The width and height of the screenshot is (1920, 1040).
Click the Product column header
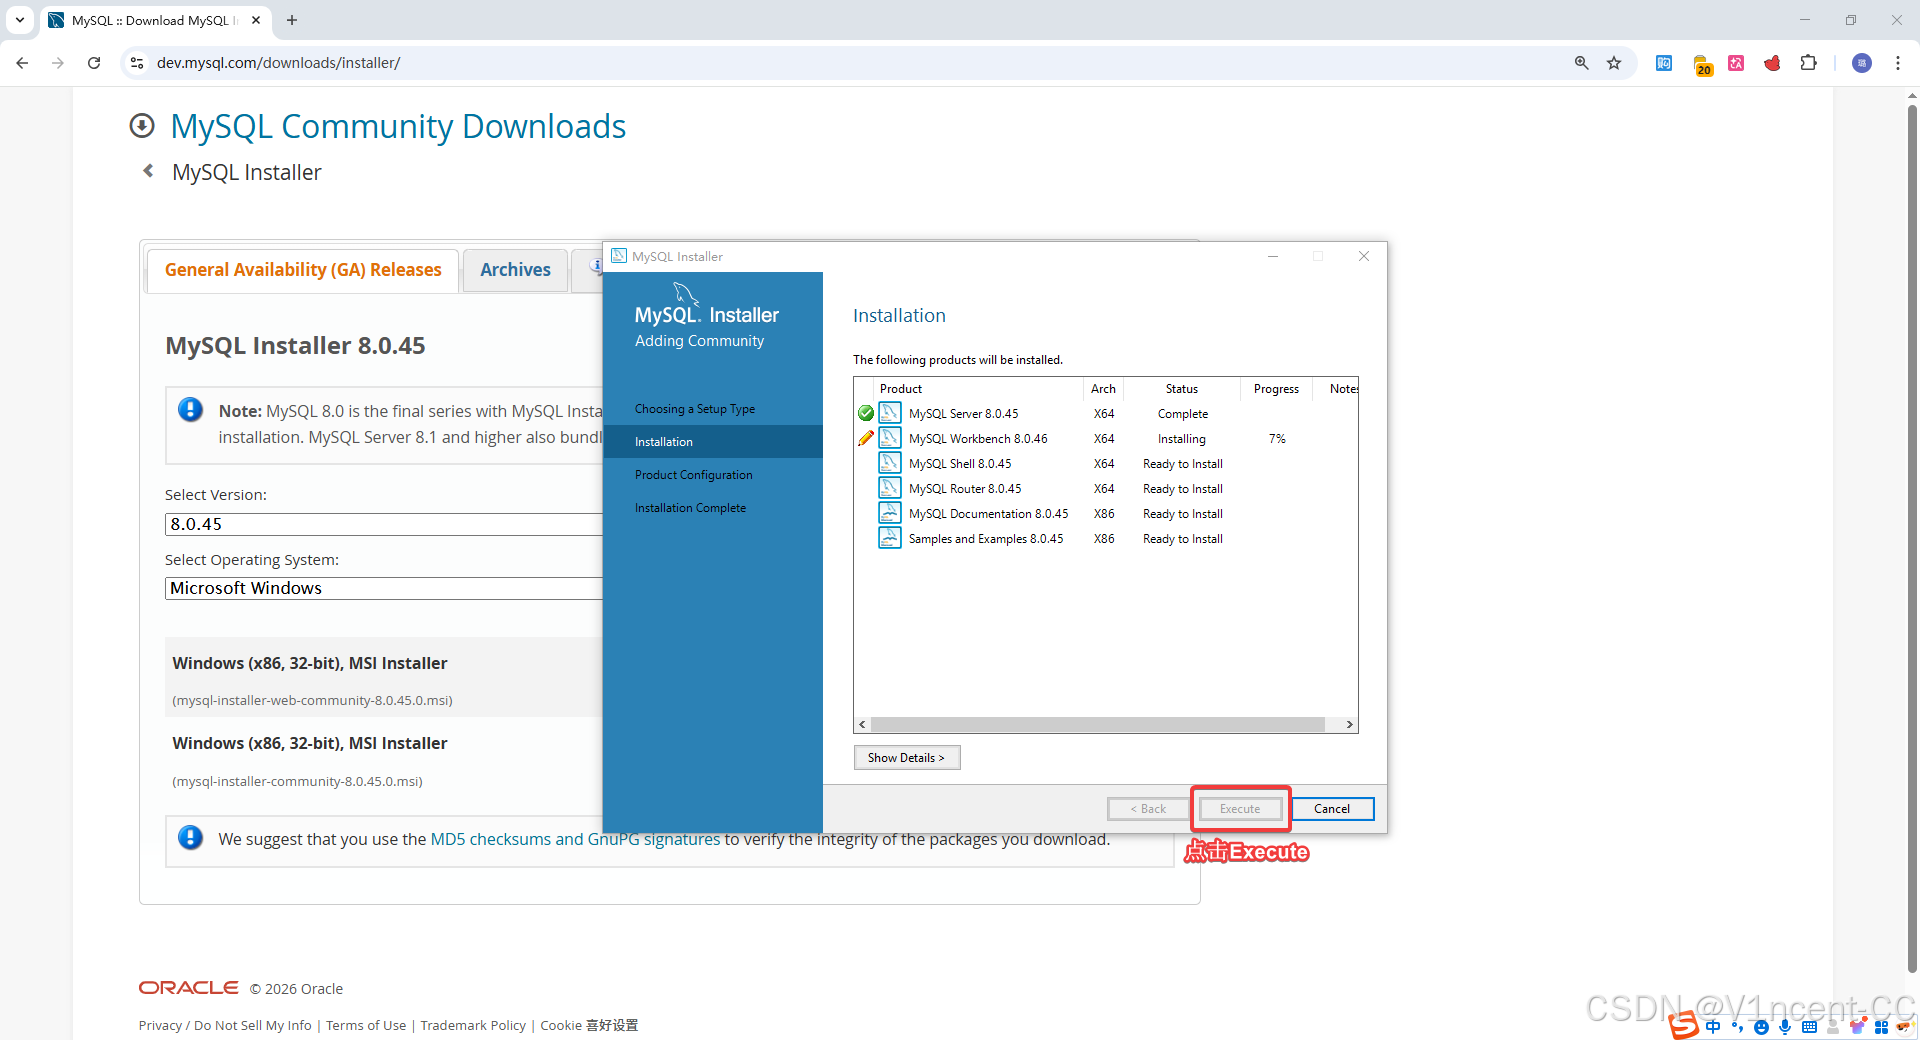point(978,389)
